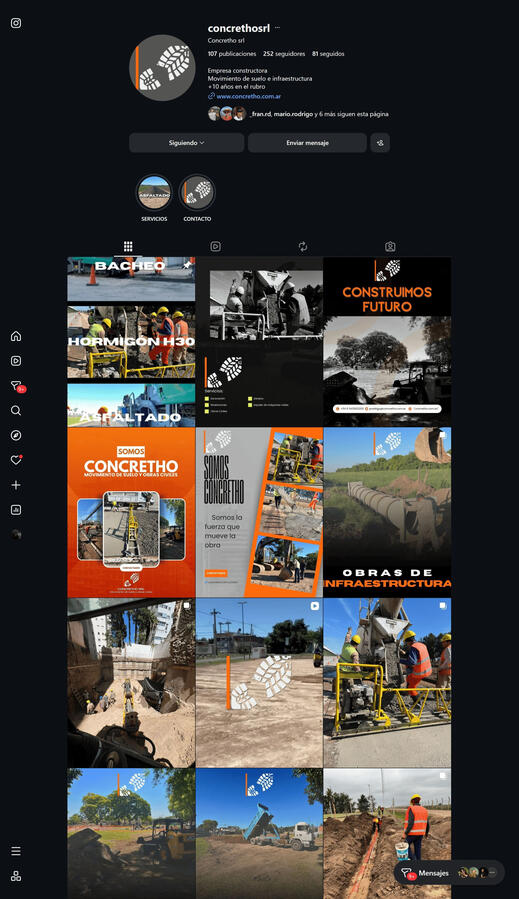Click the more dots in Mensajes bar
Screen dimensions: 519x899
[492, 873]
